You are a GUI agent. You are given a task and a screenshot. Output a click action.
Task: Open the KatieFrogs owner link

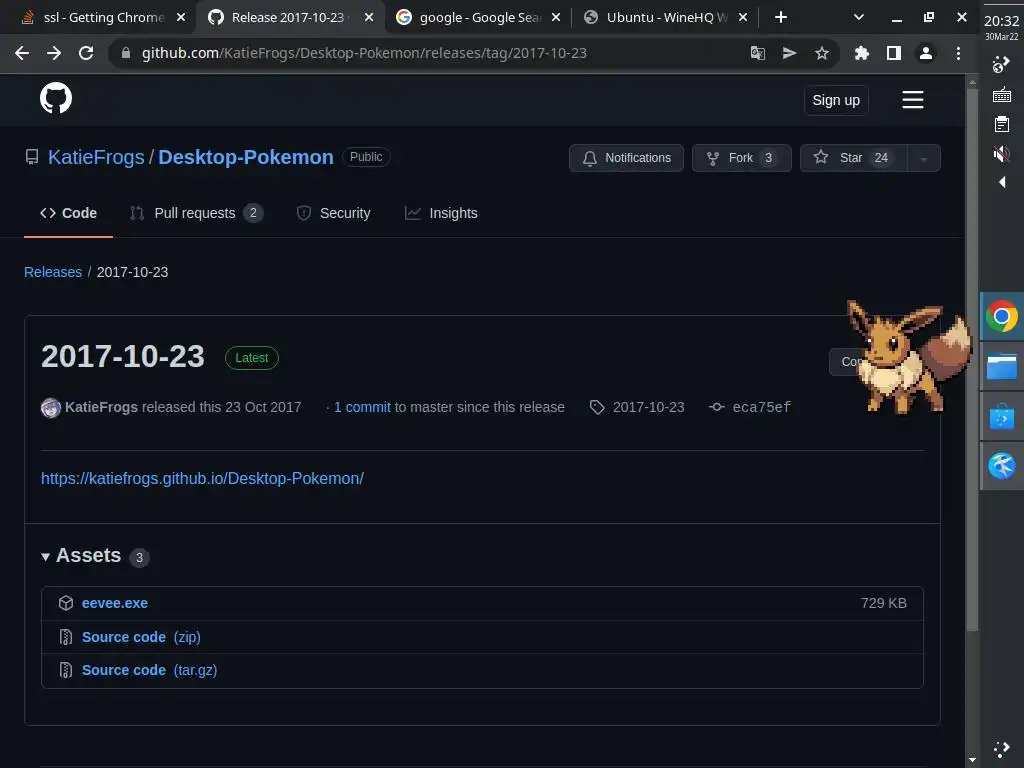[x=96, y=157]
